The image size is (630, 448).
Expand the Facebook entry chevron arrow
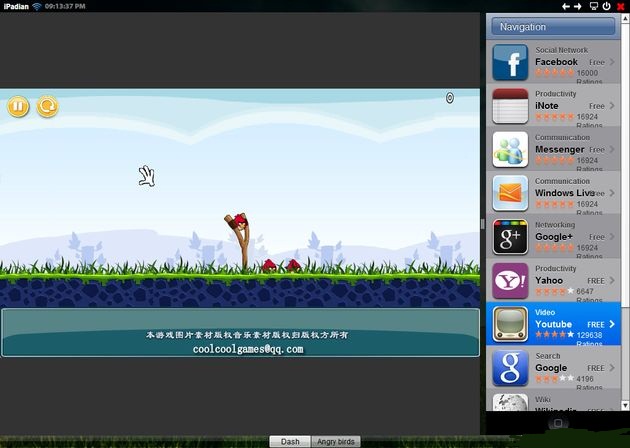point(611,62)
